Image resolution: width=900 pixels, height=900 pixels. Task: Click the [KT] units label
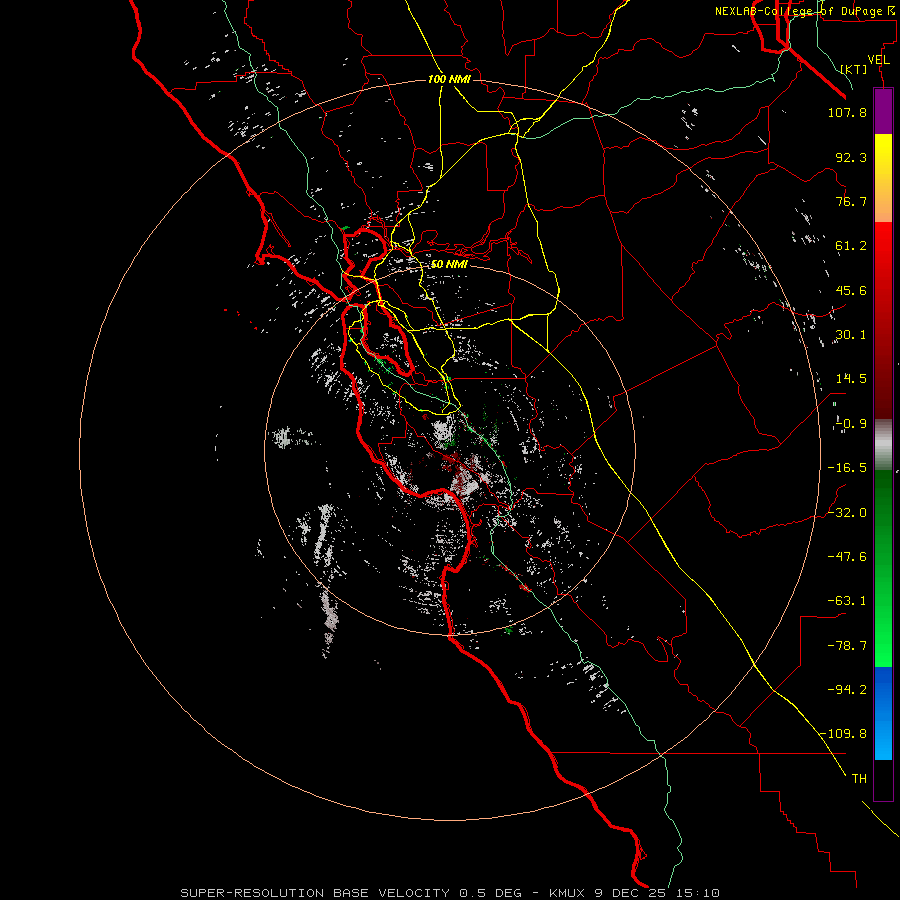click(854, 69)
